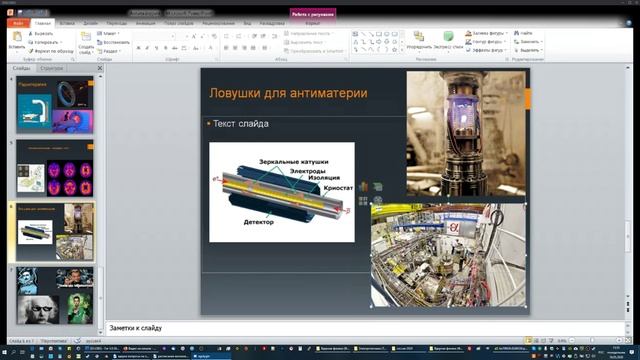640x360 pixels.
Task: Click Clear Formatting eraser icon
Action: (x=214, y=36)
